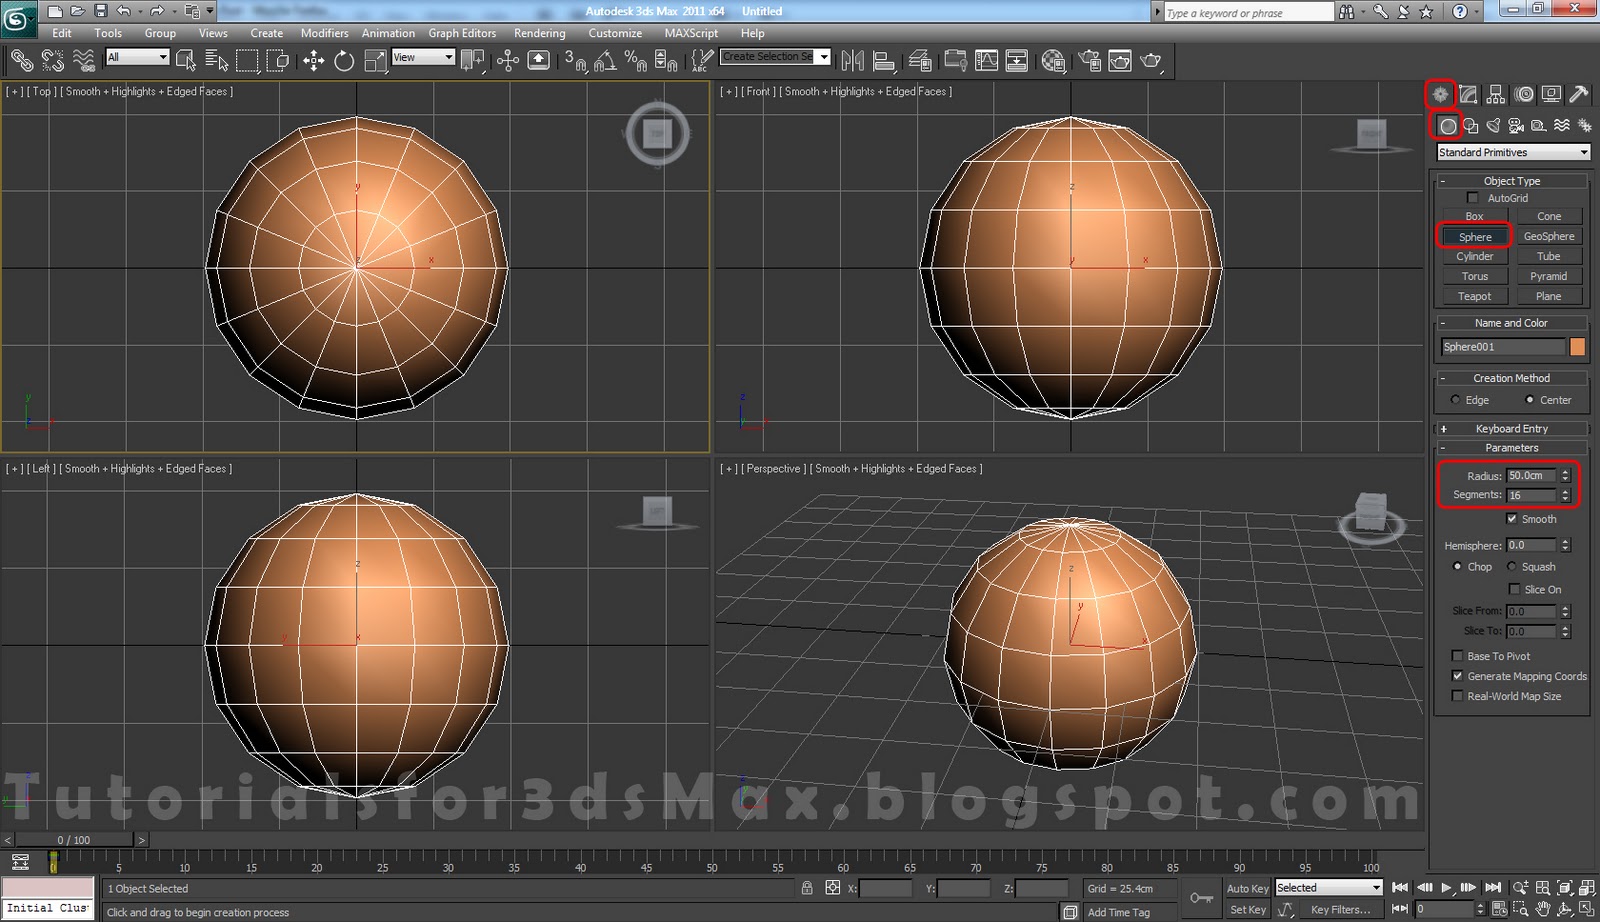Open the Render Setup dialog

[1089, 61]
